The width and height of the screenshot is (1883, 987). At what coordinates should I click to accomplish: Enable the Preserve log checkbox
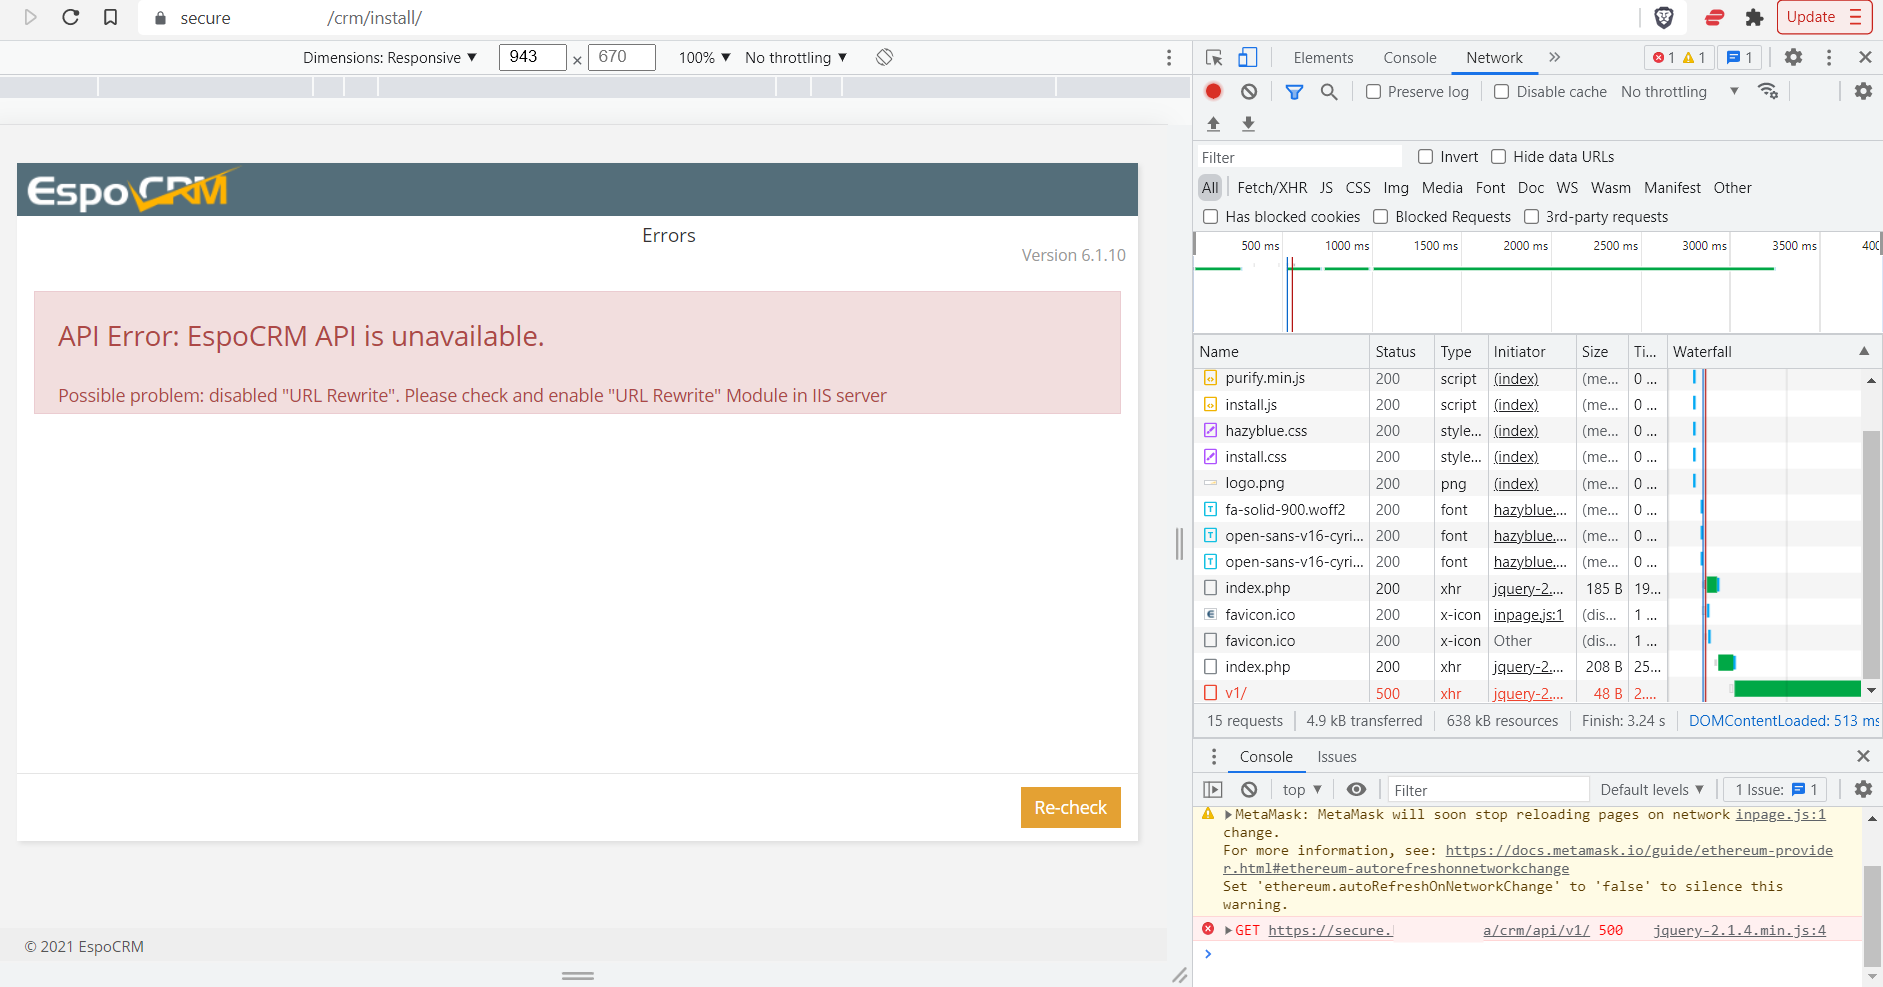pyautogui.click(x=1374, y=92)
